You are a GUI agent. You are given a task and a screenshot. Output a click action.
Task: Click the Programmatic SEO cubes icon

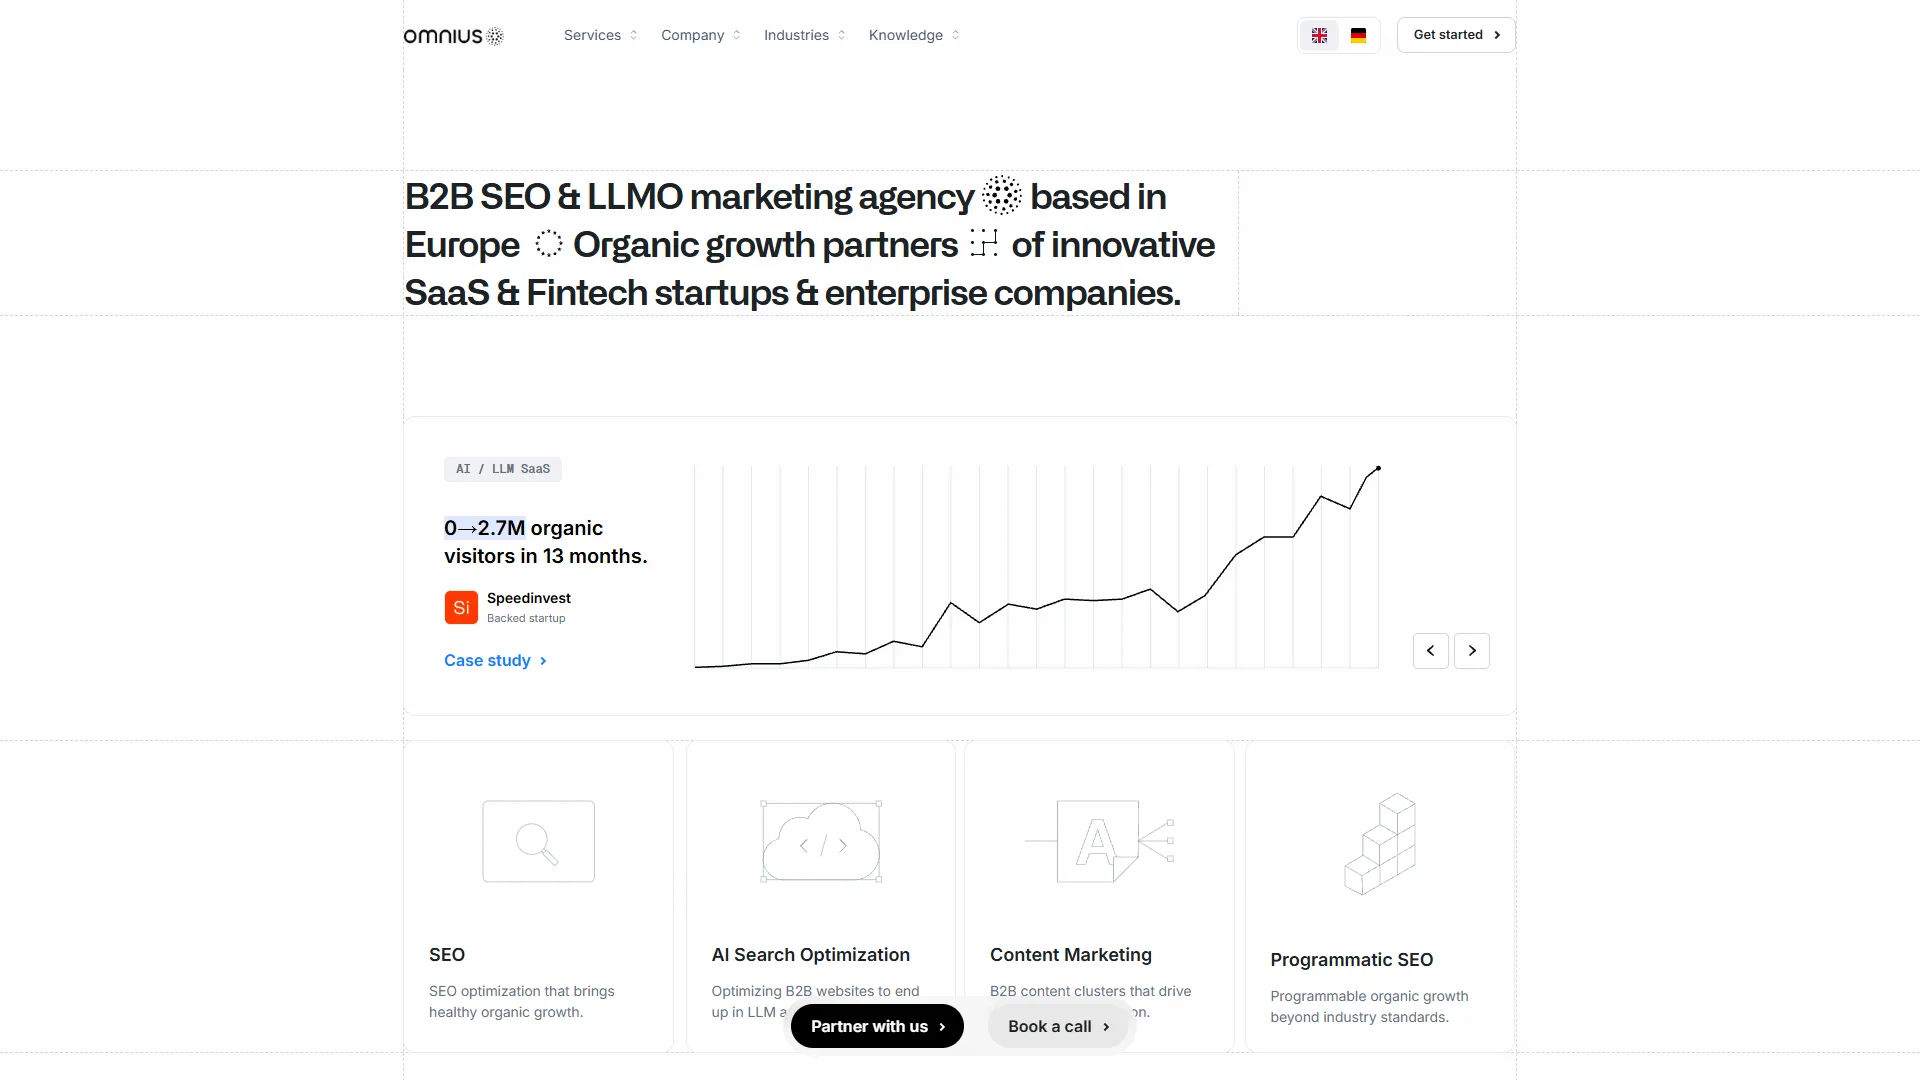pyautogui.click(x=1380, y=844)
